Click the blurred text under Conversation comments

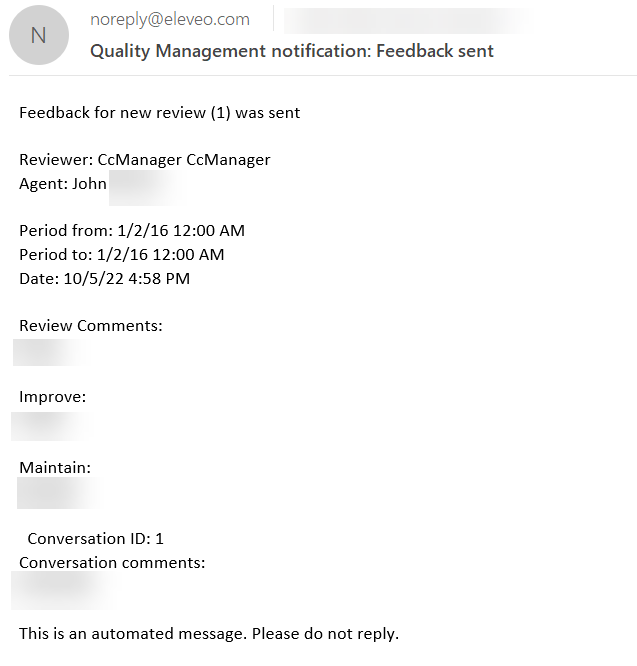[x=63, y=589]
